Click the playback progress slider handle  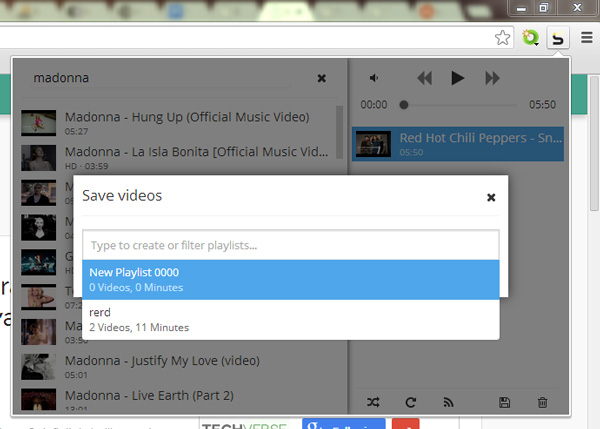tap(404, 105)
